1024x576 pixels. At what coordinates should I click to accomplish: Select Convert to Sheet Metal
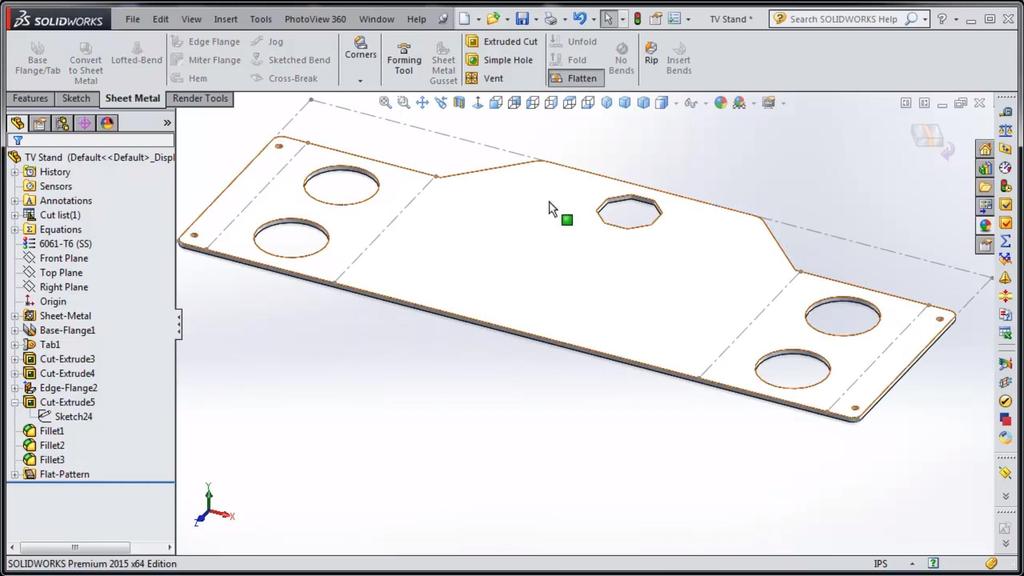point(86,63)
